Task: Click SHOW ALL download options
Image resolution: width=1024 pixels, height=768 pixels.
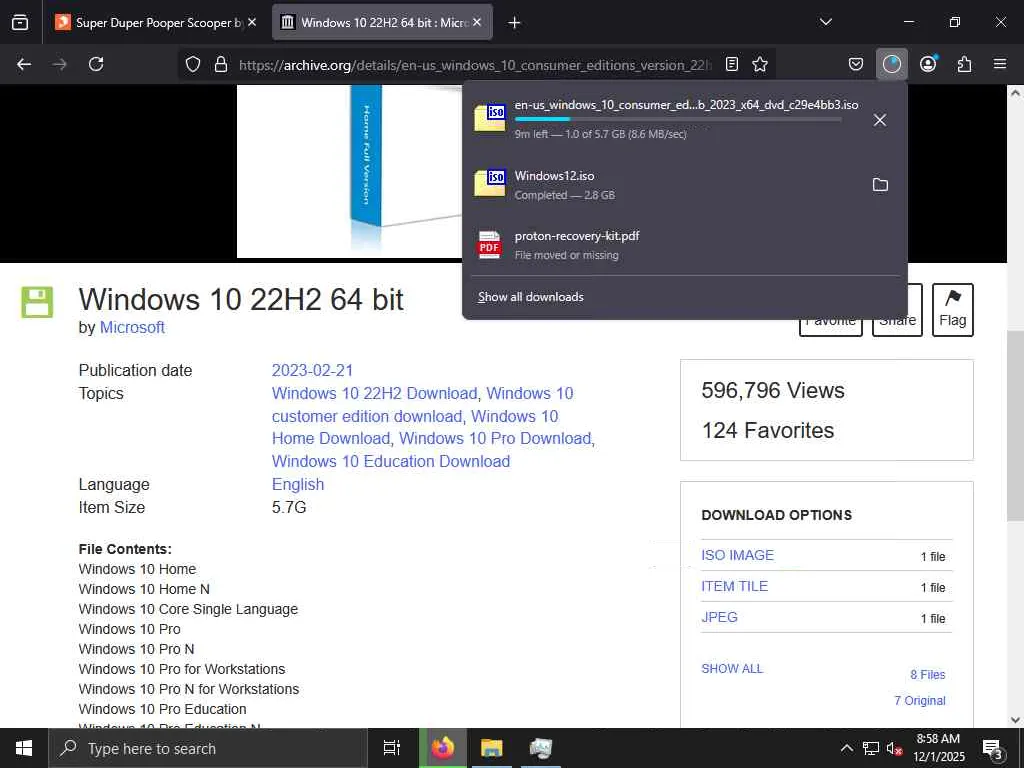Action: pyautogui.click(x=731, y=669)
